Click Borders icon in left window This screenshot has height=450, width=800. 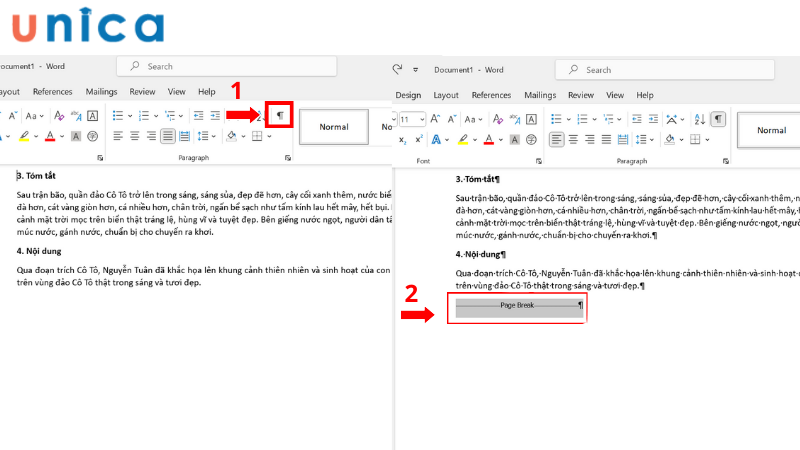pyautogui.click(x=257, y=136)
